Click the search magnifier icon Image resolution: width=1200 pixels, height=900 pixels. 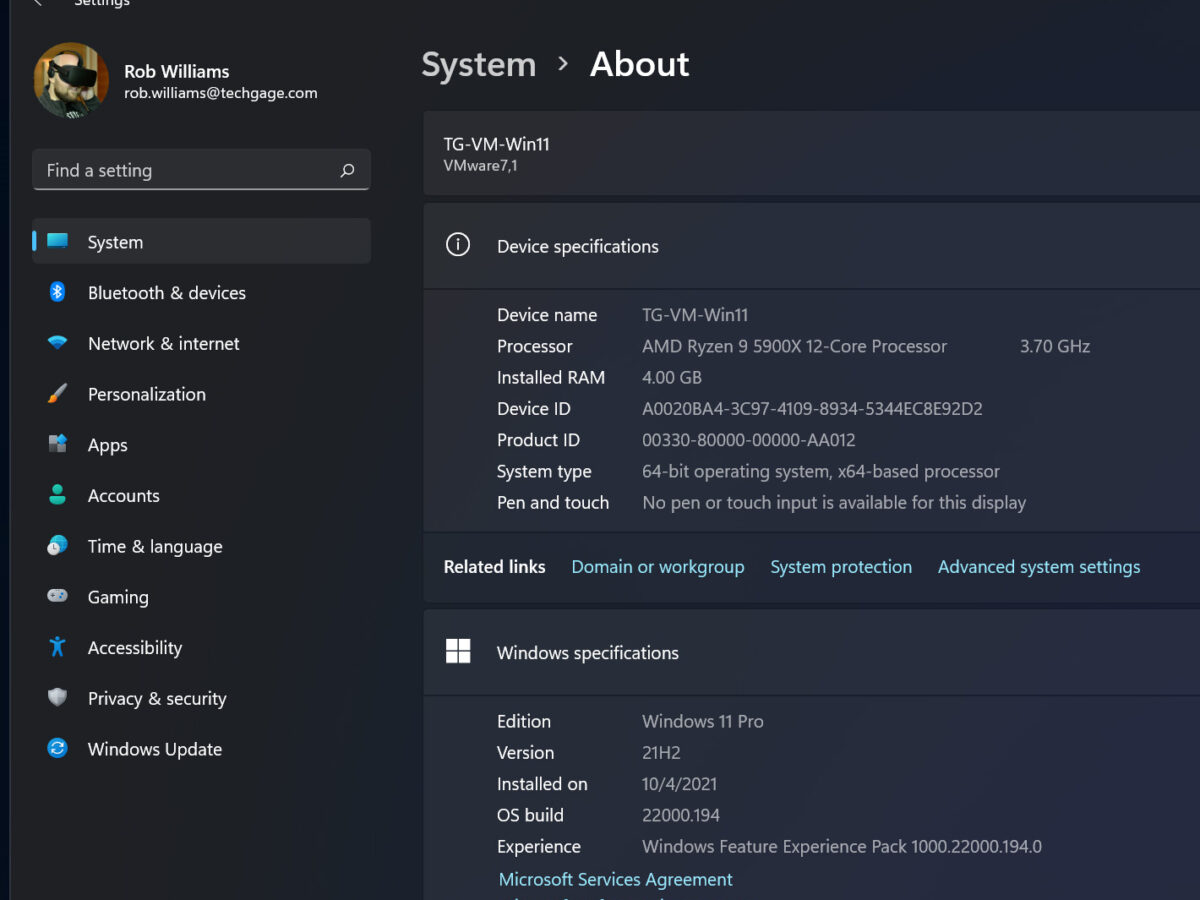click(x=347, y=171)
